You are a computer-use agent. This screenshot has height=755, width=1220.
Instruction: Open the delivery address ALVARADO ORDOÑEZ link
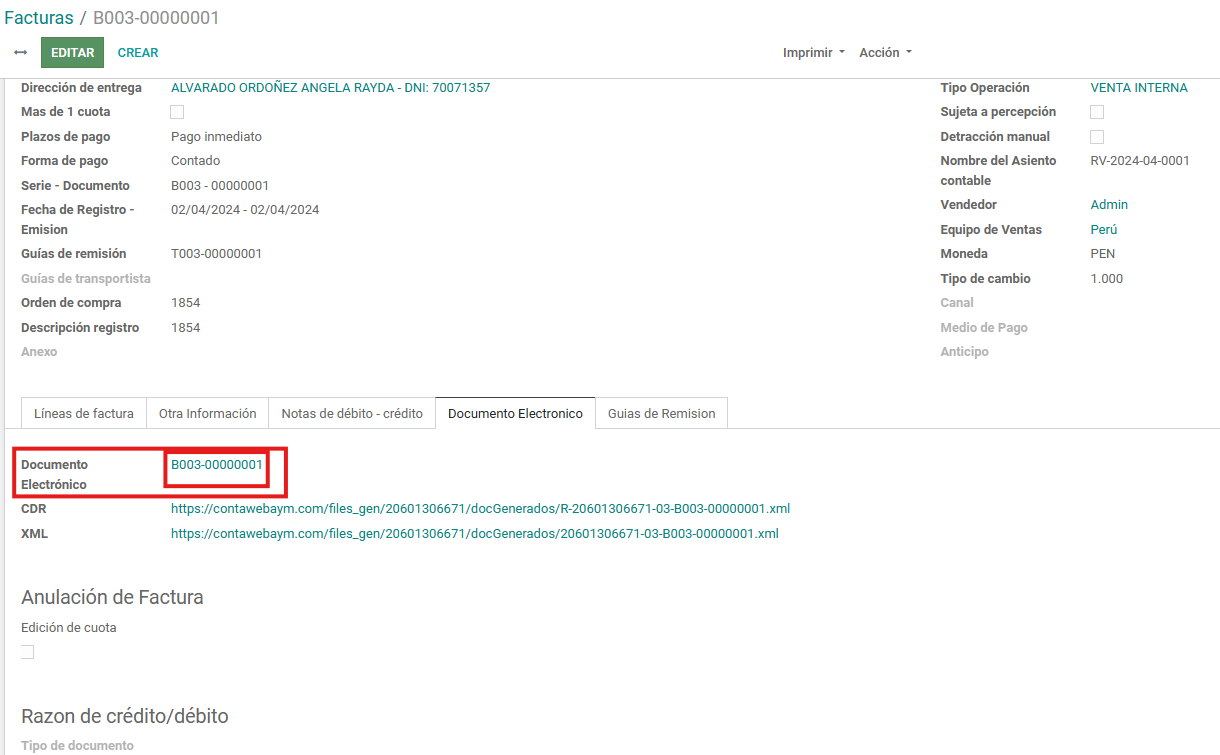[330, 88]
